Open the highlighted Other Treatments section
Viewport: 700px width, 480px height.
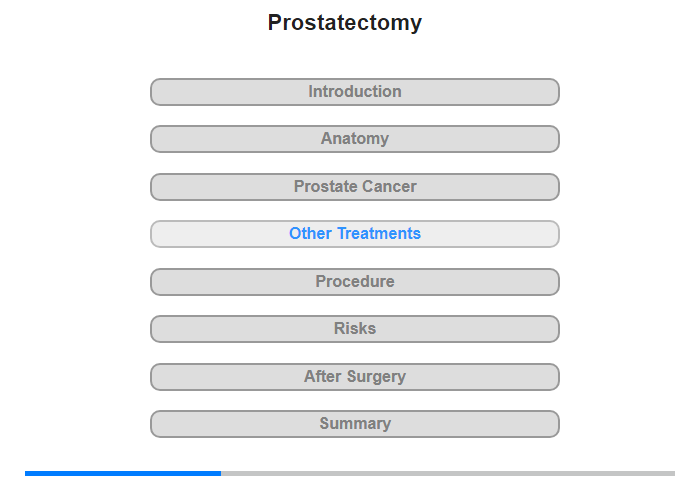354,234
